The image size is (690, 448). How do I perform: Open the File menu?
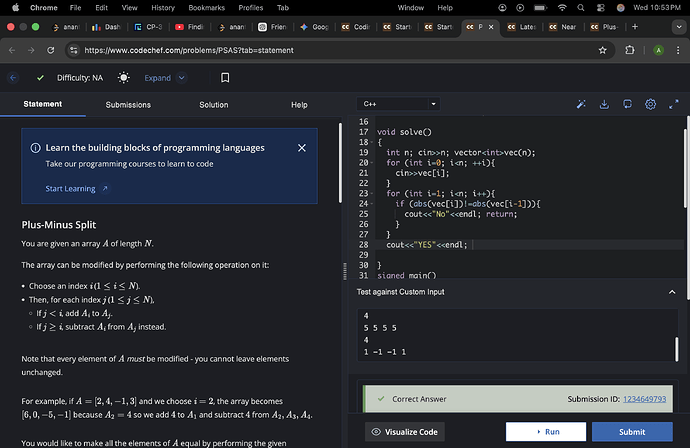75,7
